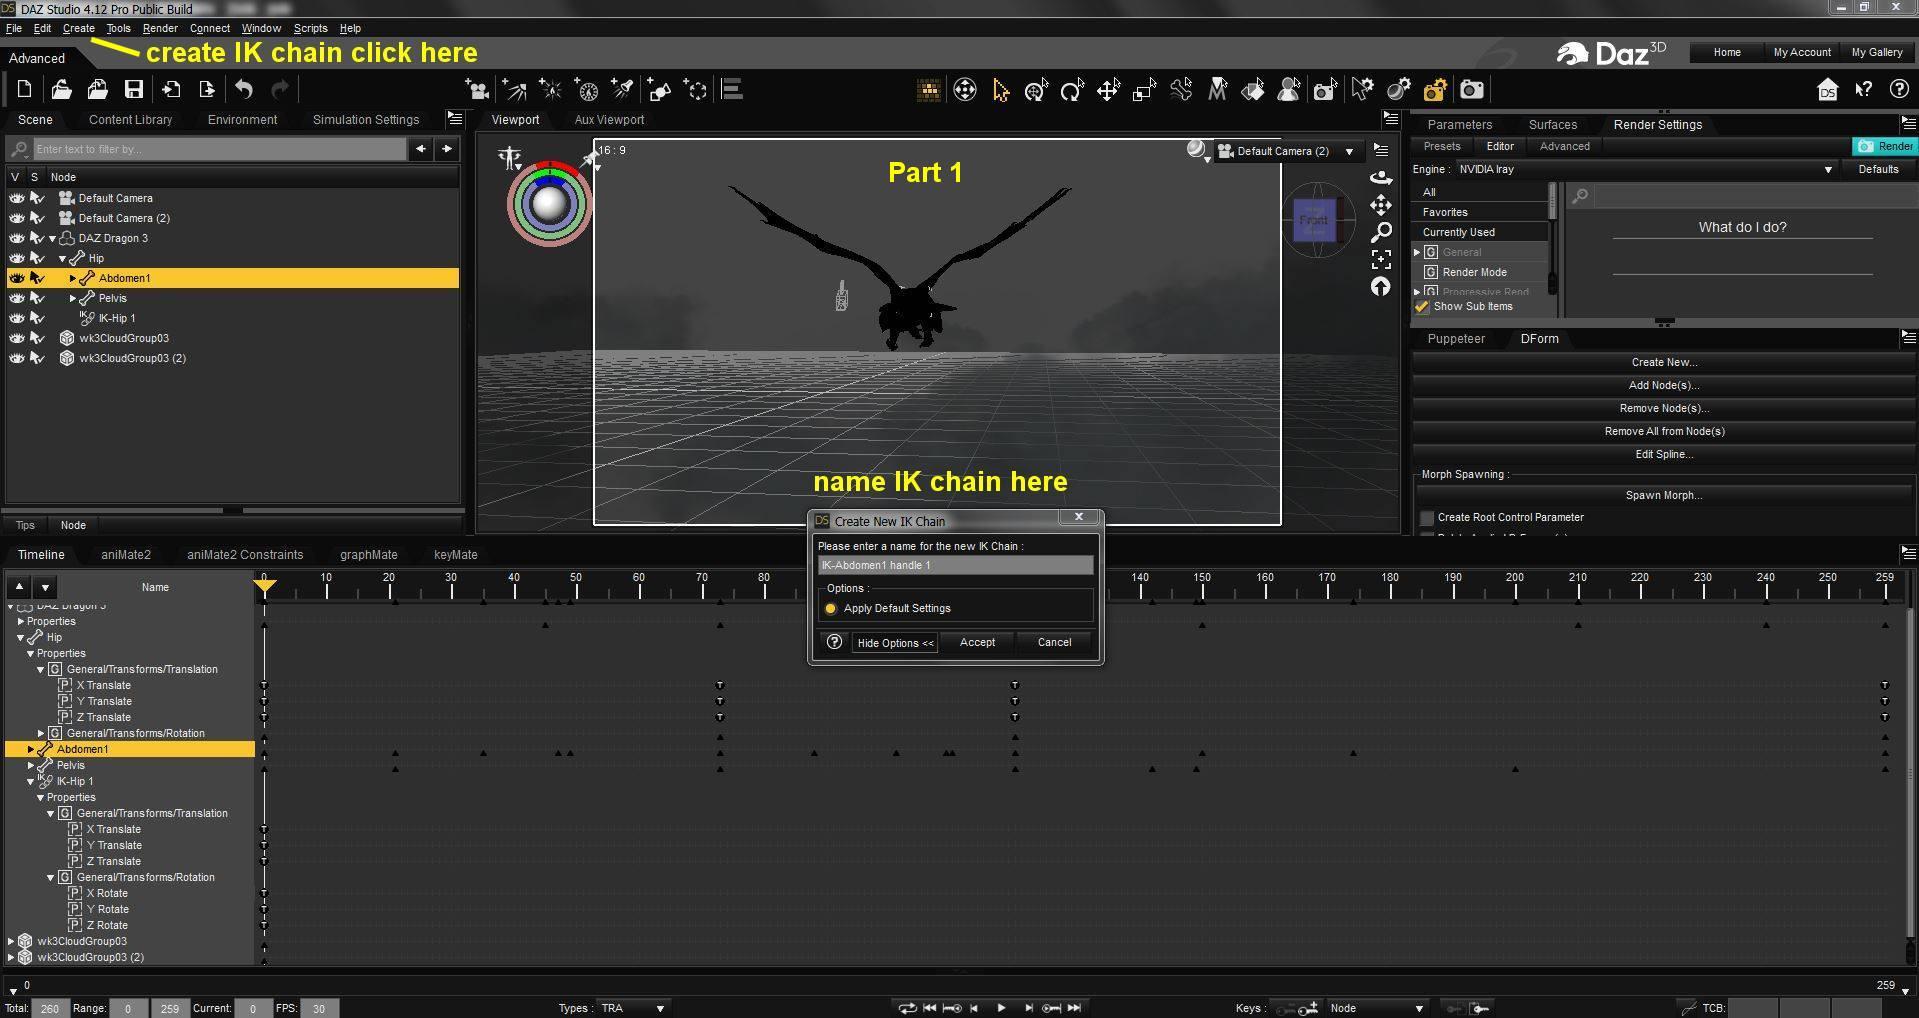Click the Import file icon
Image resolution: width=1919 pixels, height=1018 pixels.
pos(171,90)
